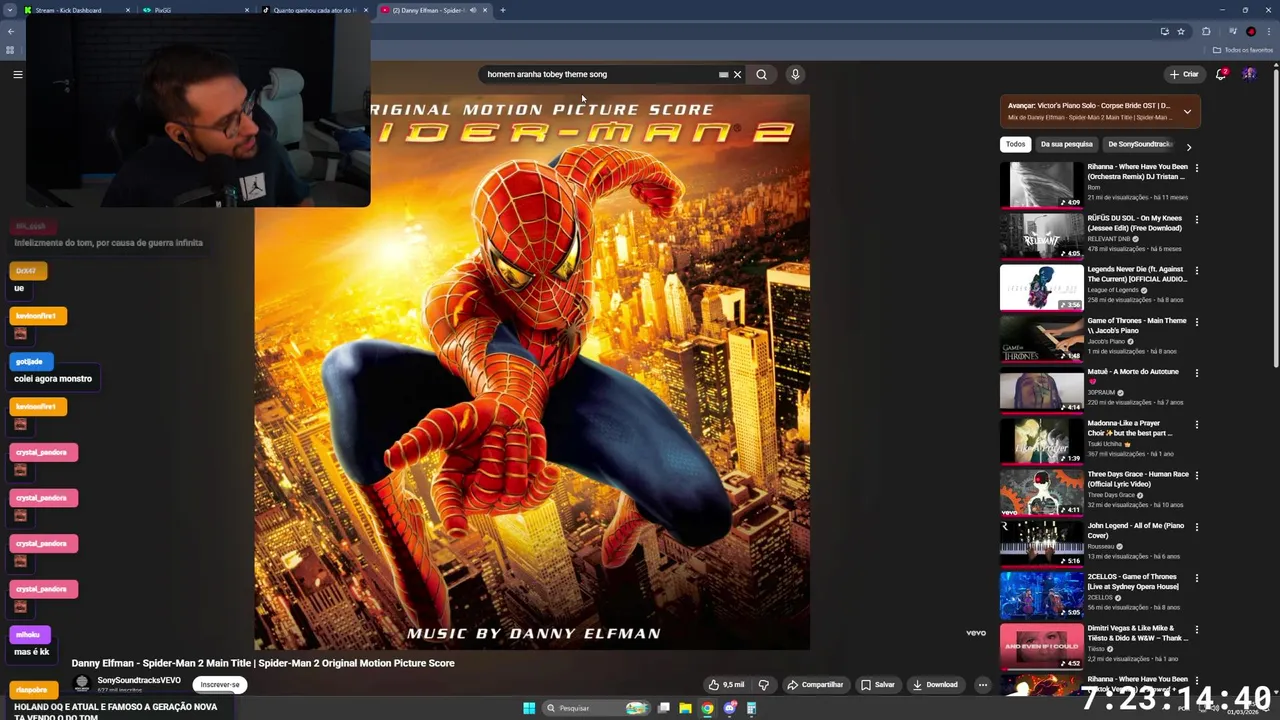Image resolution: width=1280 pixels, height=720 pixels.
Task: Click the magnifier search button
Action: [762, 74]
